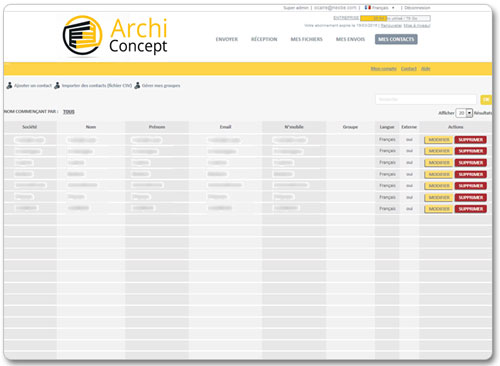The image size is (500, 366).
Task: Click Importer des contacts (fichier CSV)
Action: pyautogui.click(x=97, y=86)
